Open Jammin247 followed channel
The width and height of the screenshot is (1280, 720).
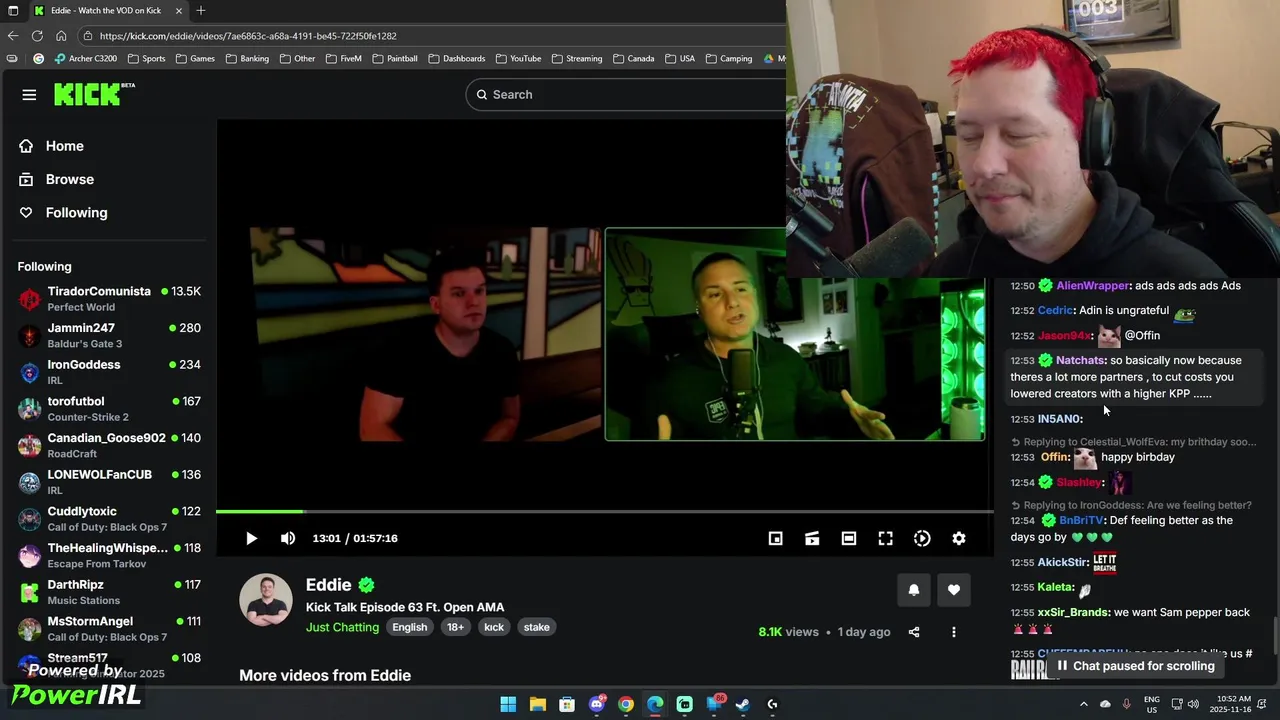point(109,335)
